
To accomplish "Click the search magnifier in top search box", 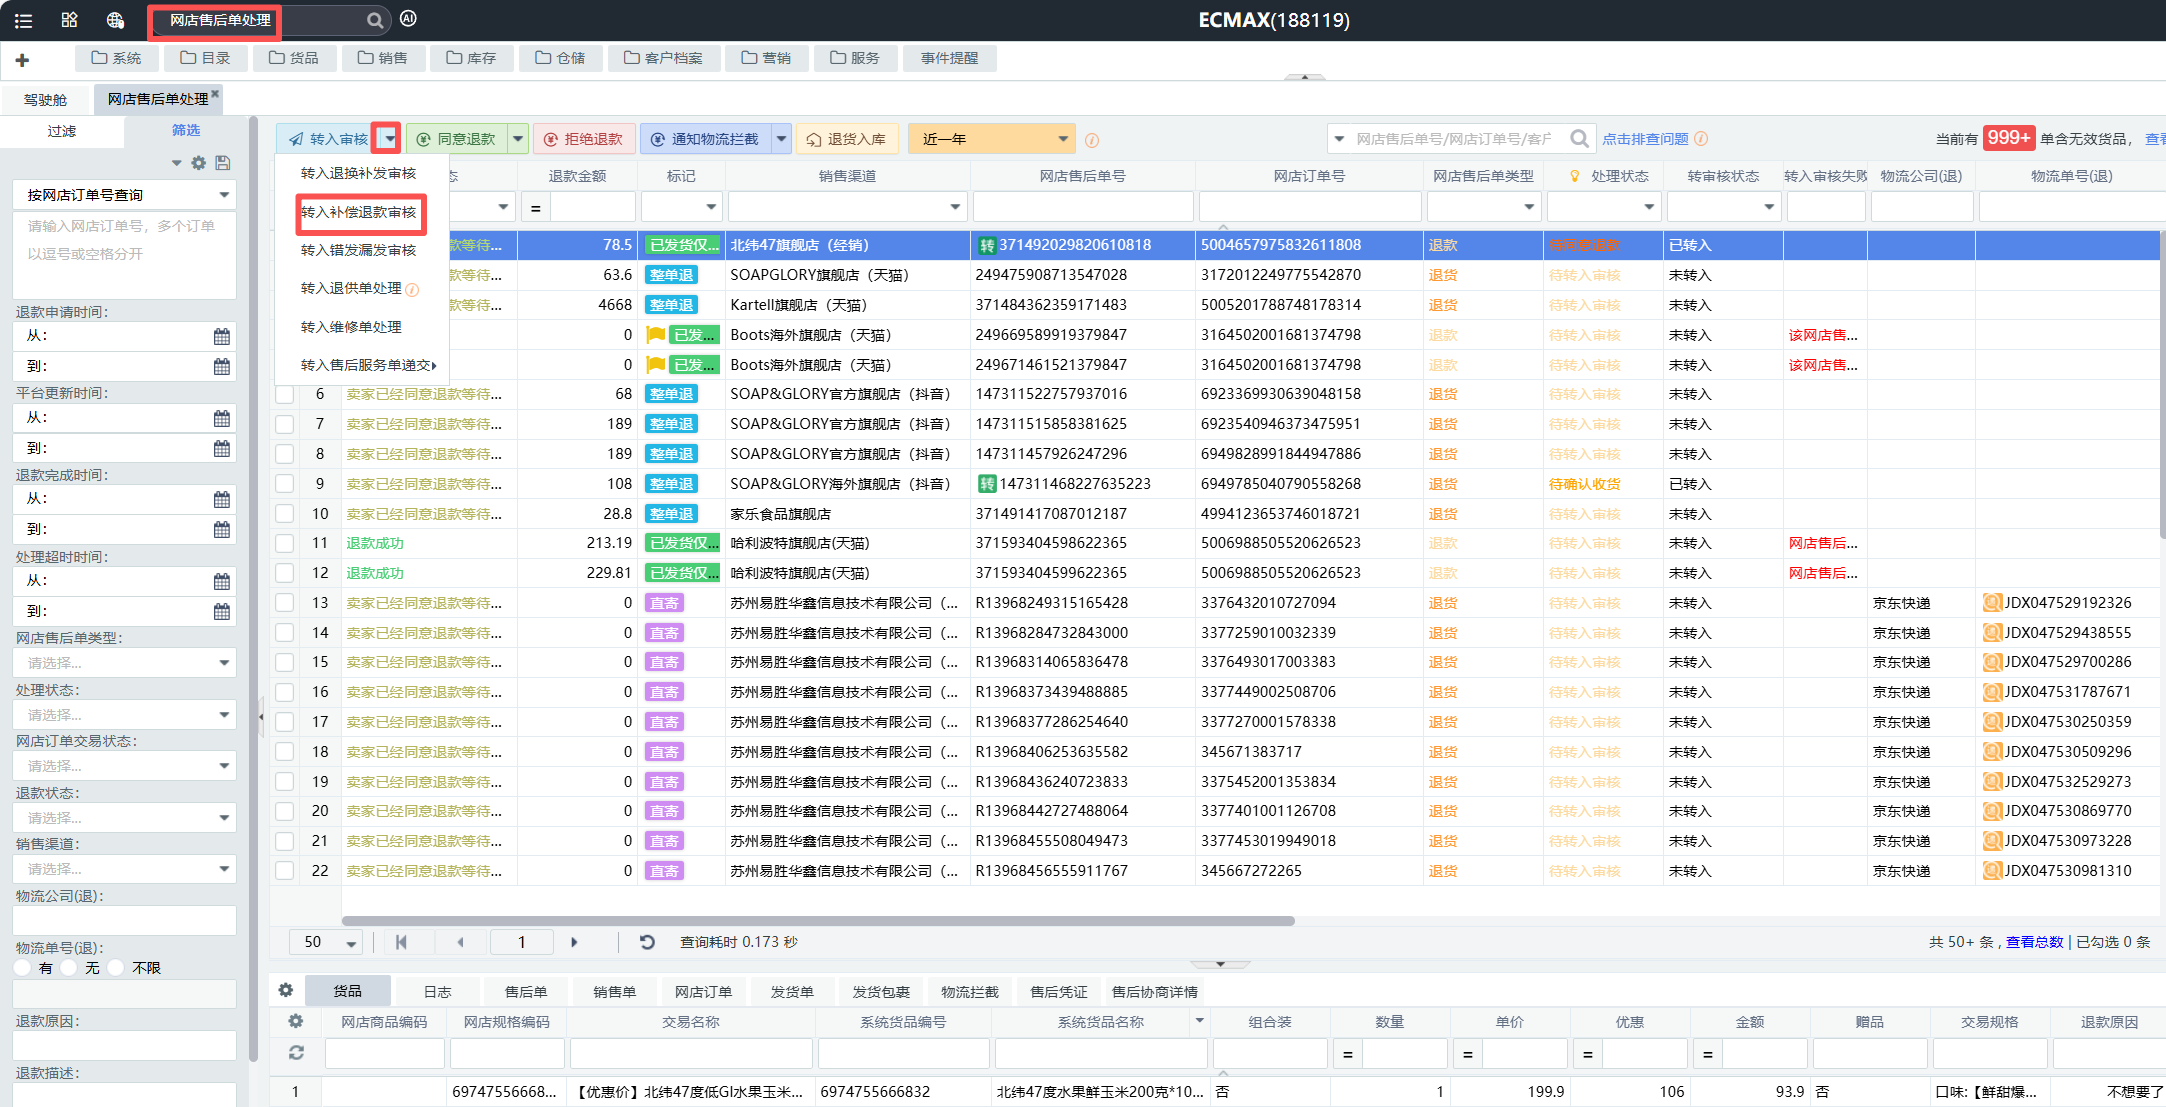I will tap(374, 20).
